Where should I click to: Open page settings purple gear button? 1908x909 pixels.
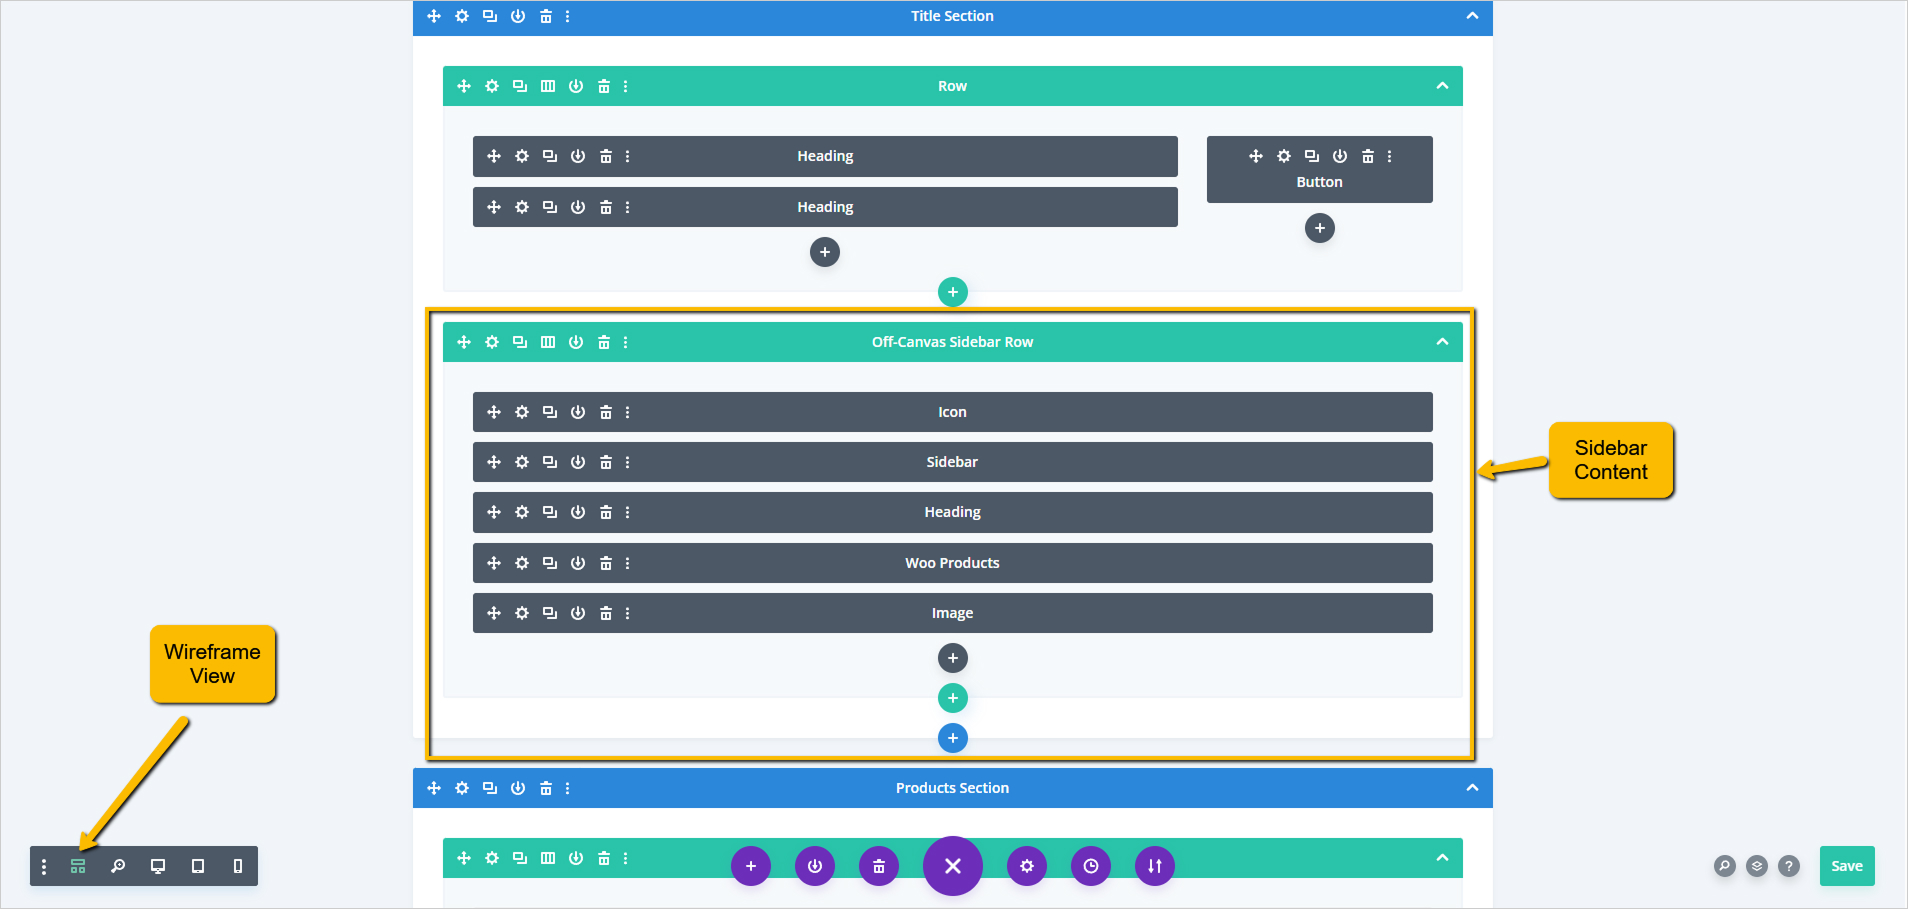tap(1027, 866)
